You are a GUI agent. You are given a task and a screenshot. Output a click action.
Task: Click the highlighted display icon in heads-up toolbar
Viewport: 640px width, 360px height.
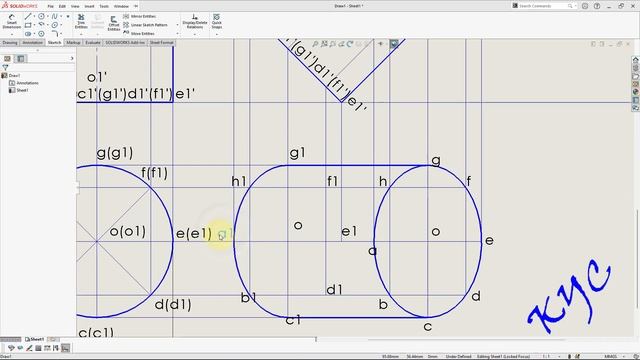[394, 44]
